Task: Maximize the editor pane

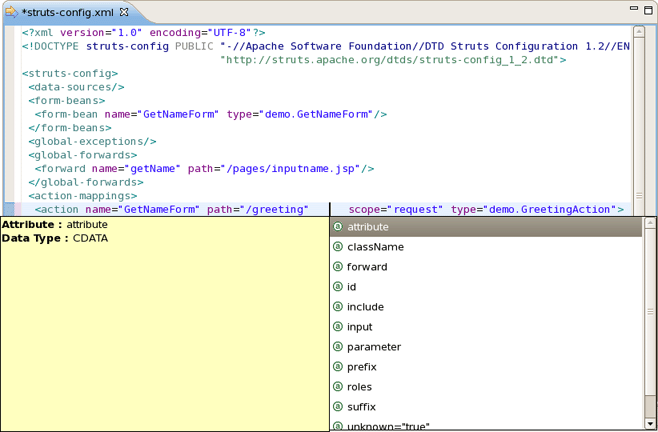Action: (x=647, y=9)
